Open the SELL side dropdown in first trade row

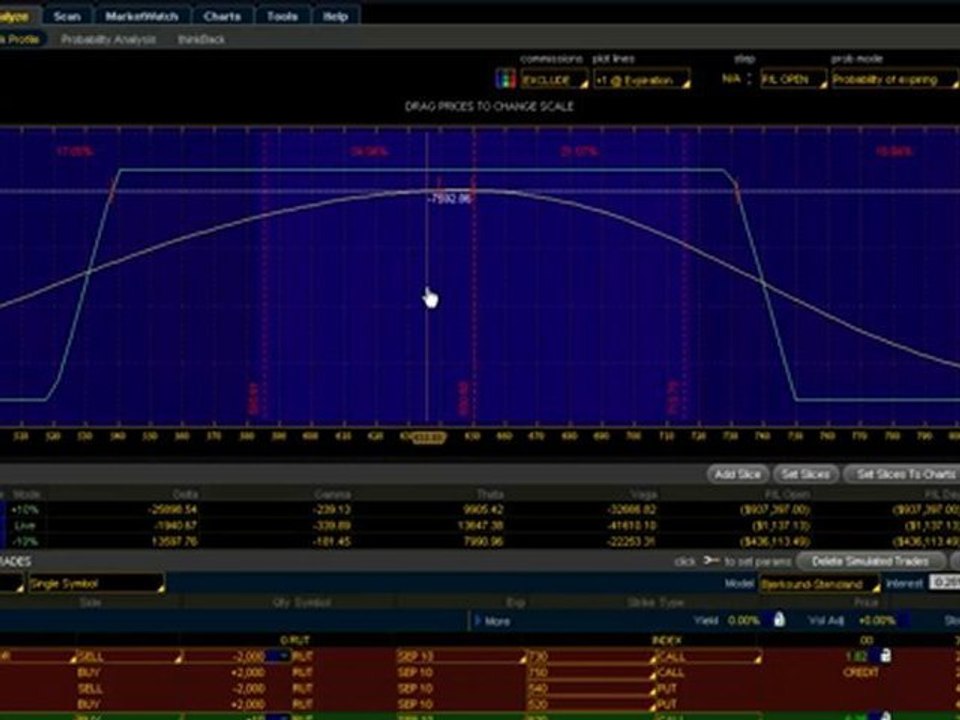(129, 656)
